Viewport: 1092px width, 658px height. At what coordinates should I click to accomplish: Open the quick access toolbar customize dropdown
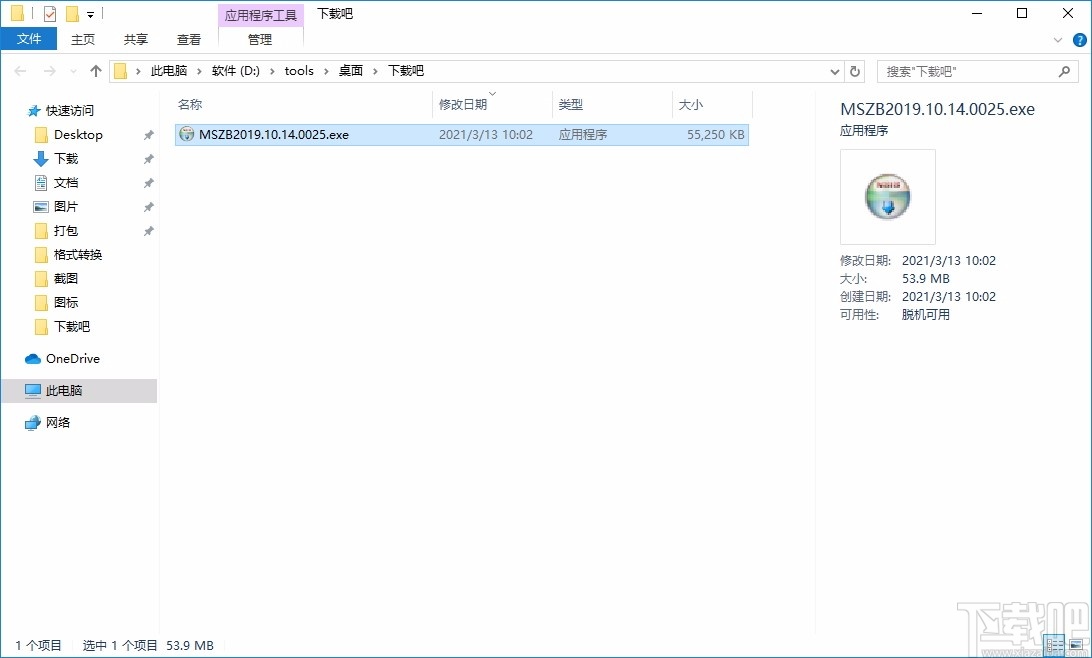pyautogui.click(x=91, y=15)
